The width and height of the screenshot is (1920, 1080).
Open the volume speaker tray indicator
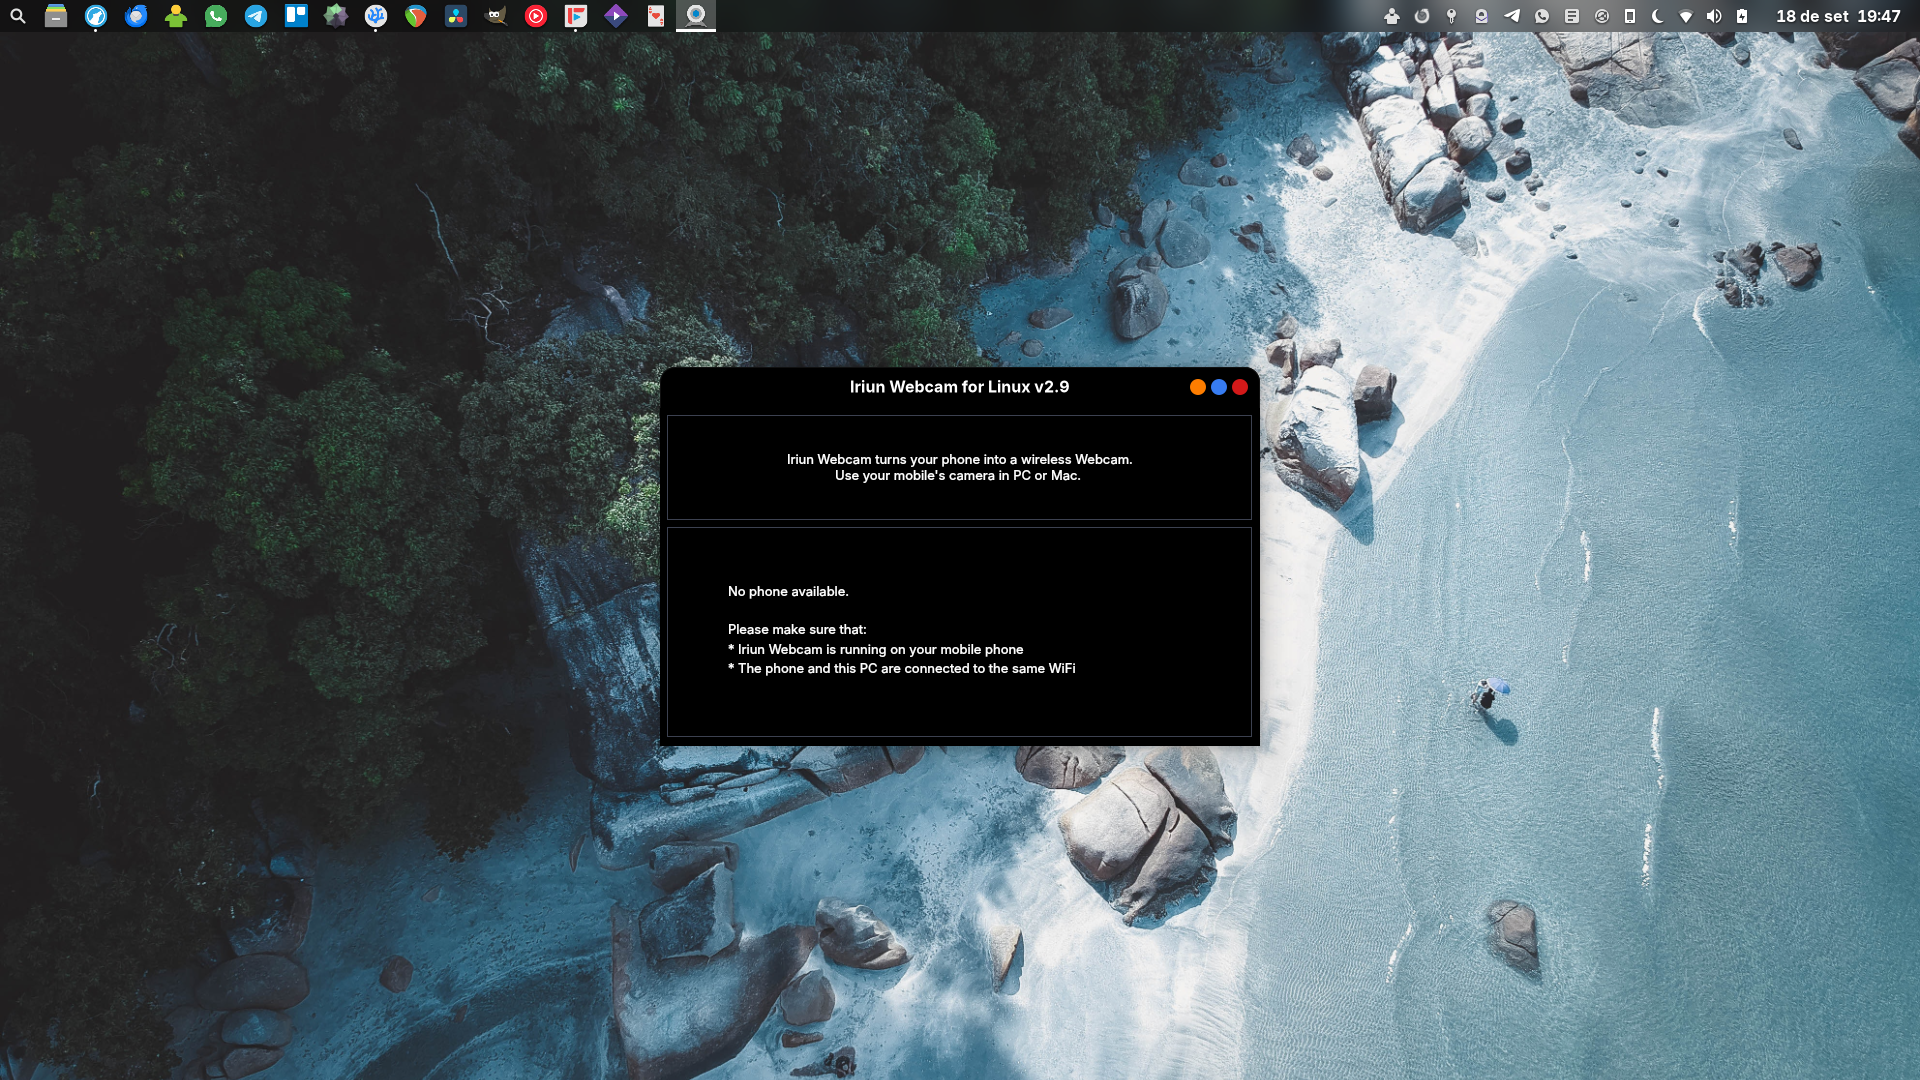tap(1714, 16)
